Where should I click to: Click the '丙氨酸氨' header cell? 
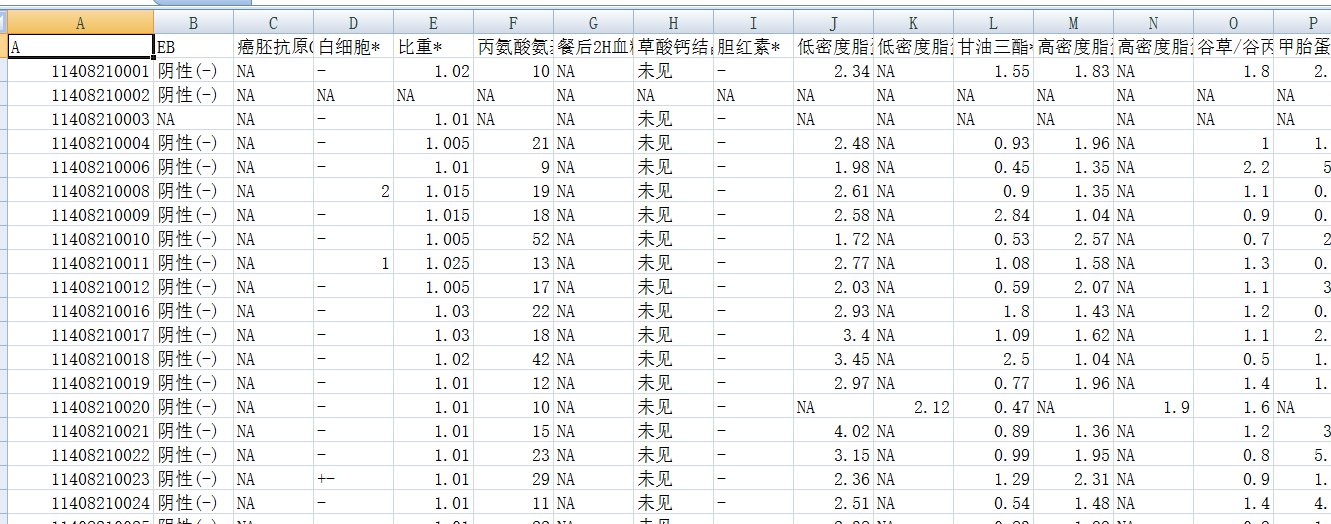click(x=513, y=47)
